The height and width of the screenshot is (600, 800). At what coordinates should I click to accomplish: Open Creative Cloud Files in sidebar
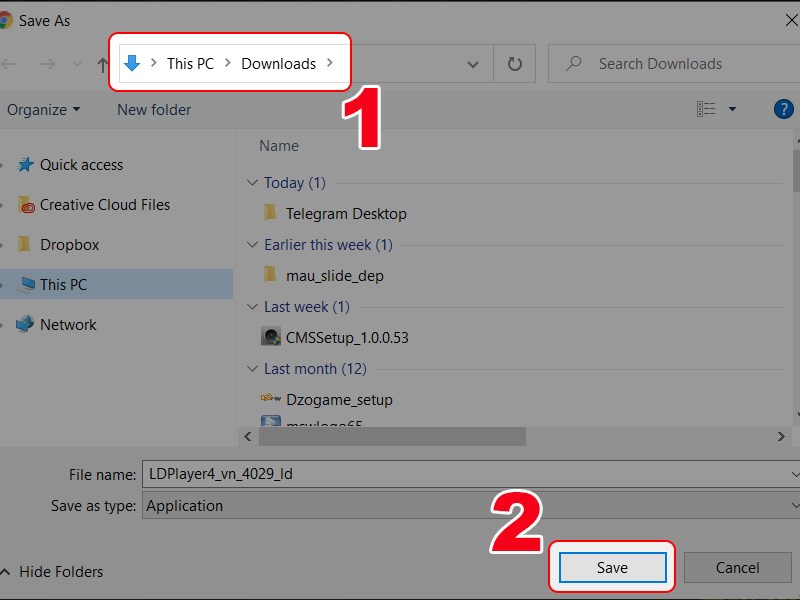104,205
